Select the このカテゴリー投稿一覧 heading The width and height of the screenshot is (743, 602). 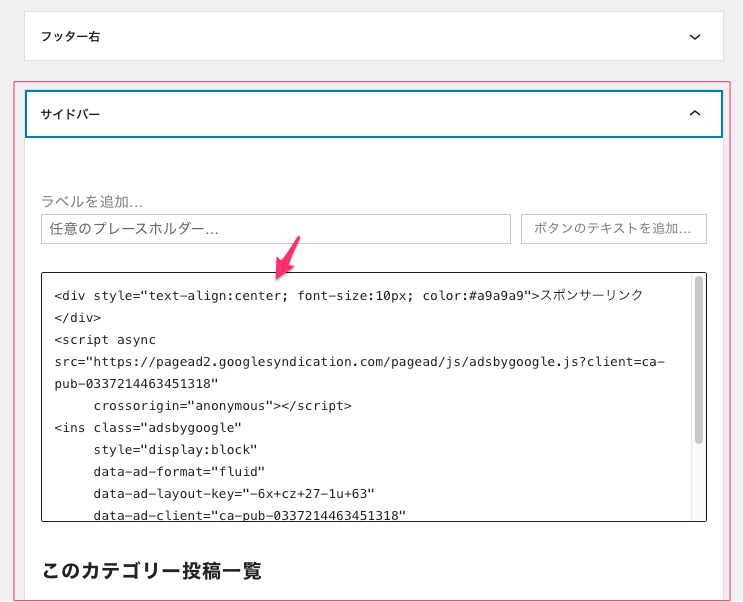tap(151, 571)
